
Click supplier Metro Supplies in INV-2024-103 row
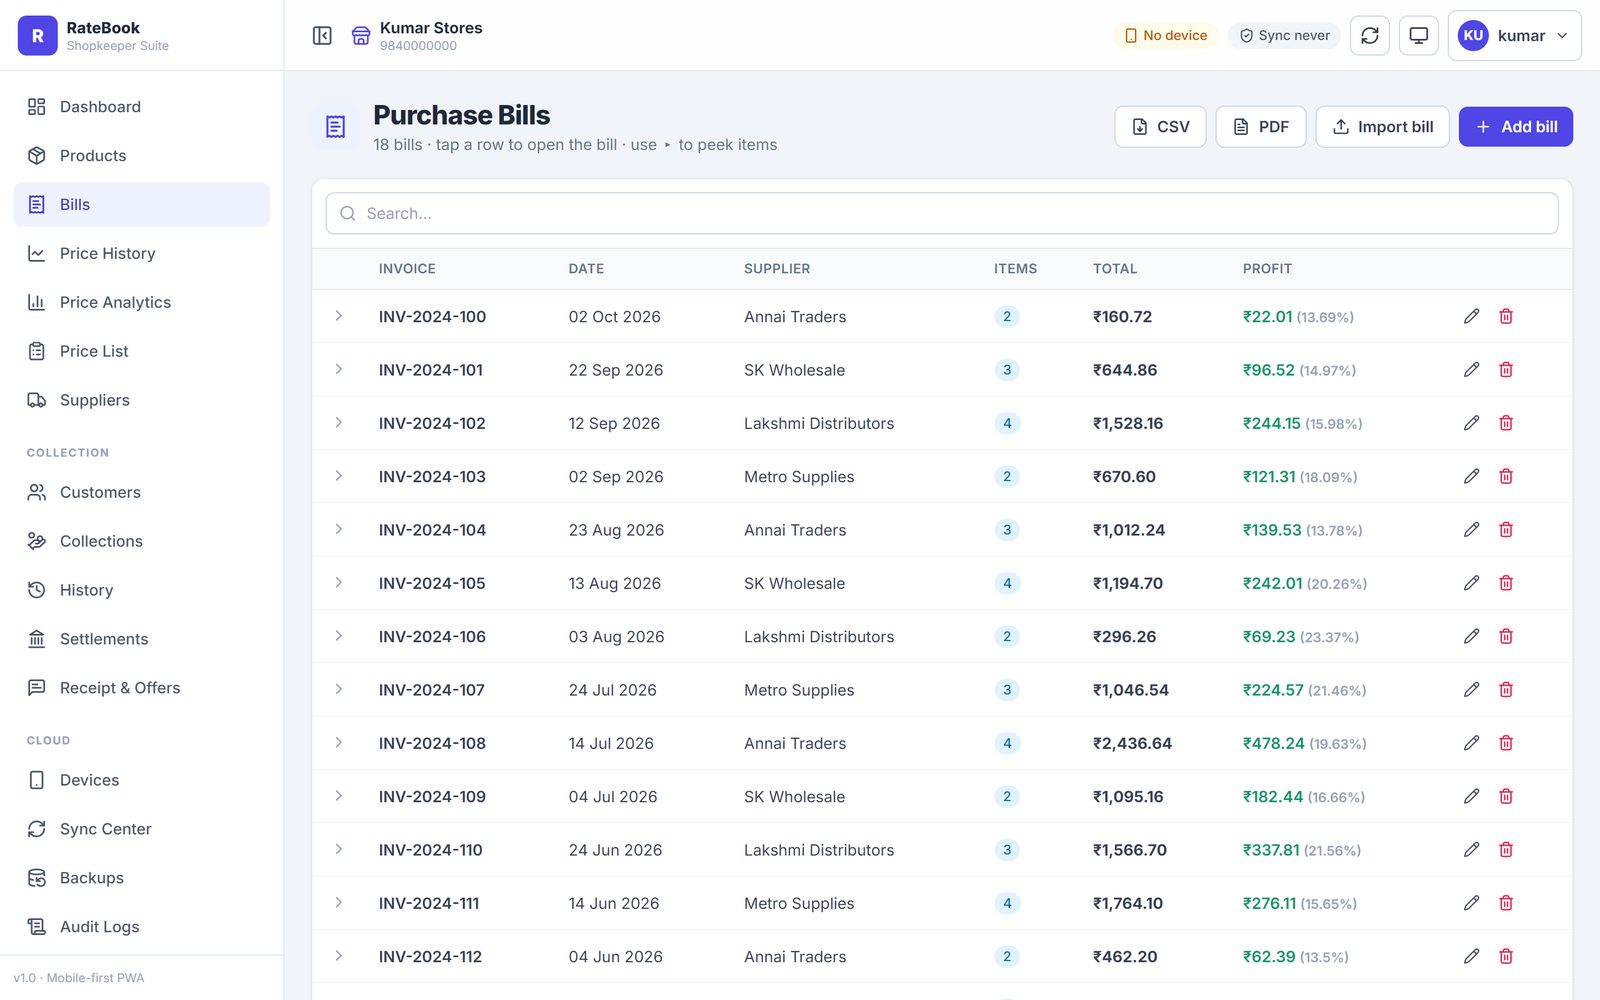click(799, 477)
